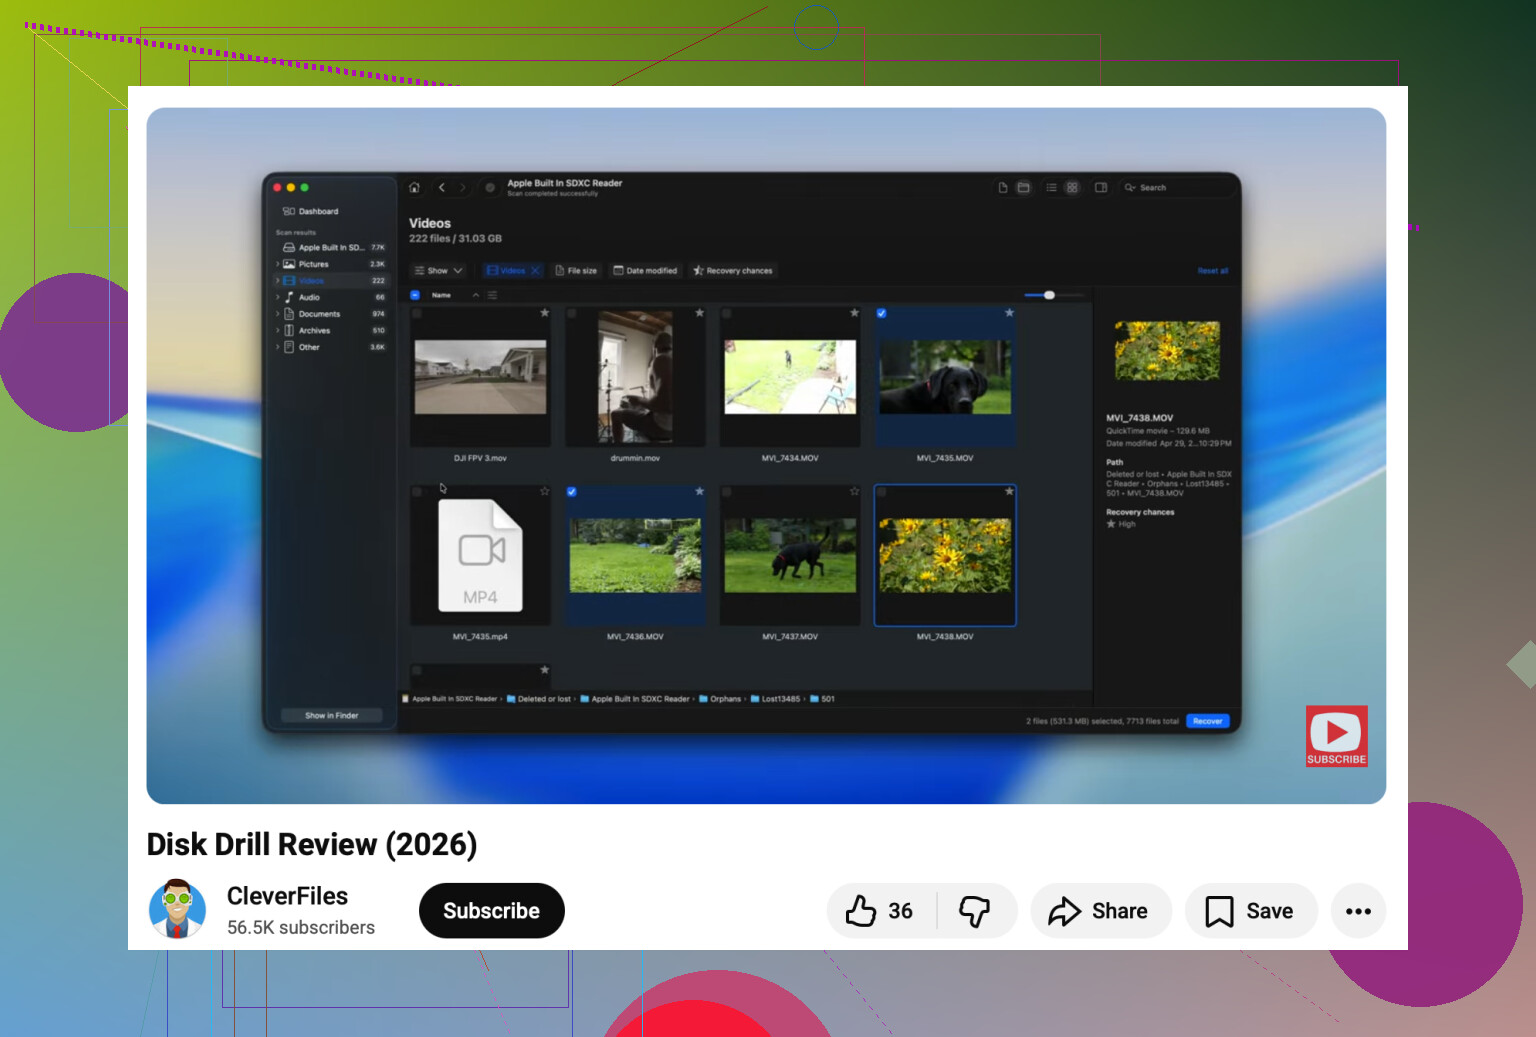Check the MVI_7435.mp4 checkbox
Viewport: 1536px width, 1037px height.
tap(417, 492)
